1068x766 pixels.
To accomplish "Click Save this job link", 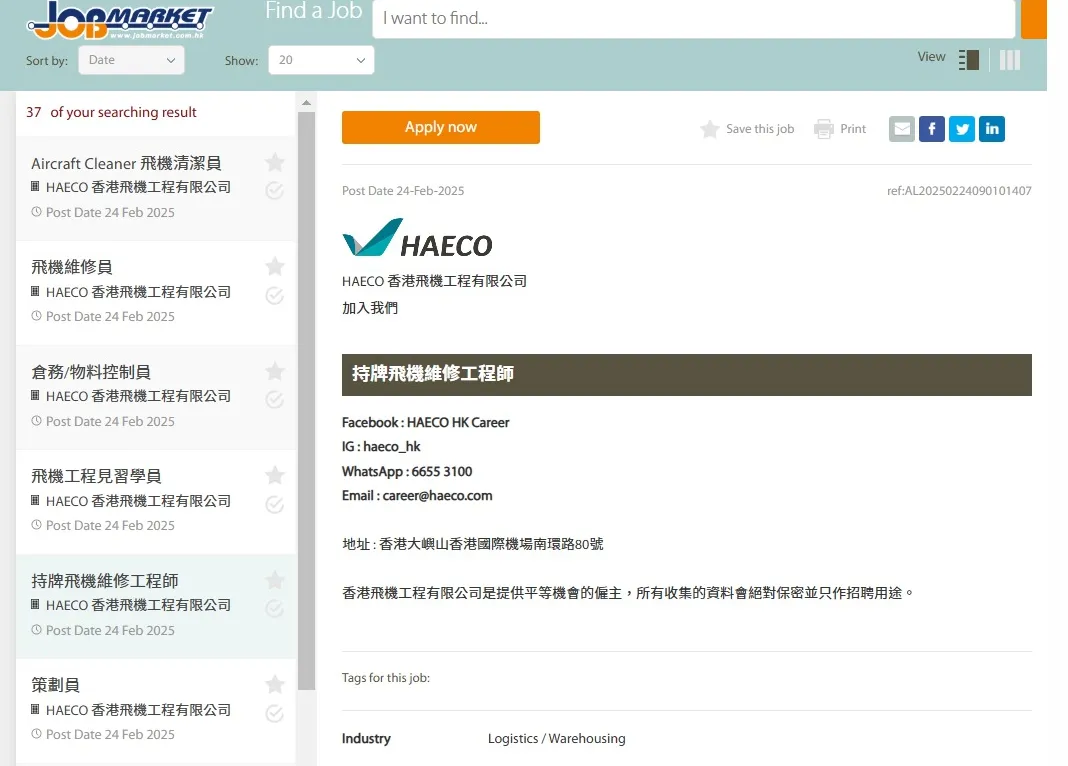I will [748, 129].
